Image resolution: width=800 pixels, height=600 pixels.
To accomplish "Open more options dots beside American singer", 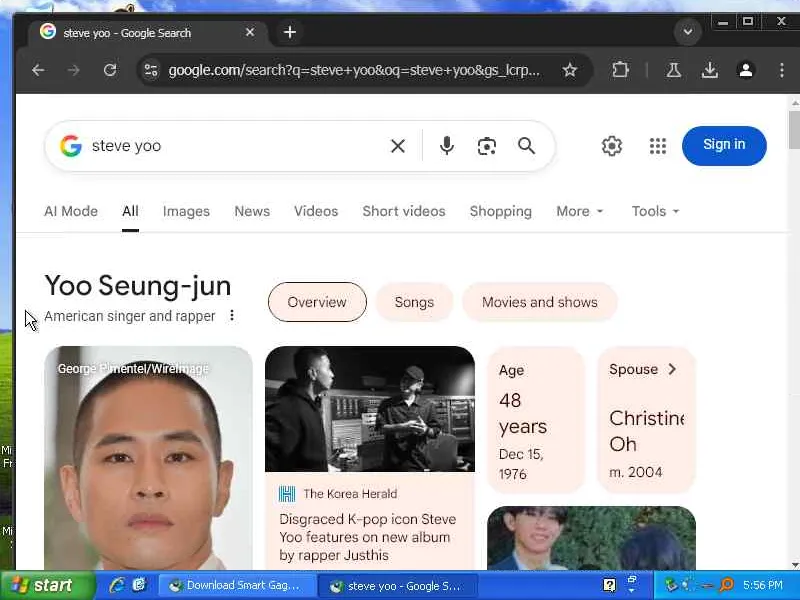I will click(x=232, y=315).
